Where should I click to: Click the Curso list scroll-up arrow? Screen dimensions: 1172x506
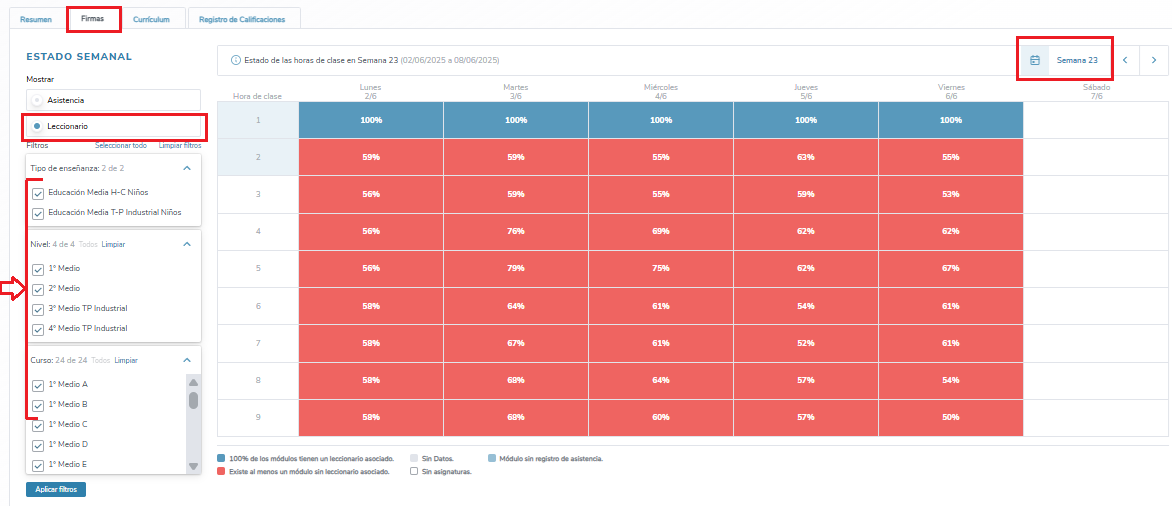[x=194, y=382]
